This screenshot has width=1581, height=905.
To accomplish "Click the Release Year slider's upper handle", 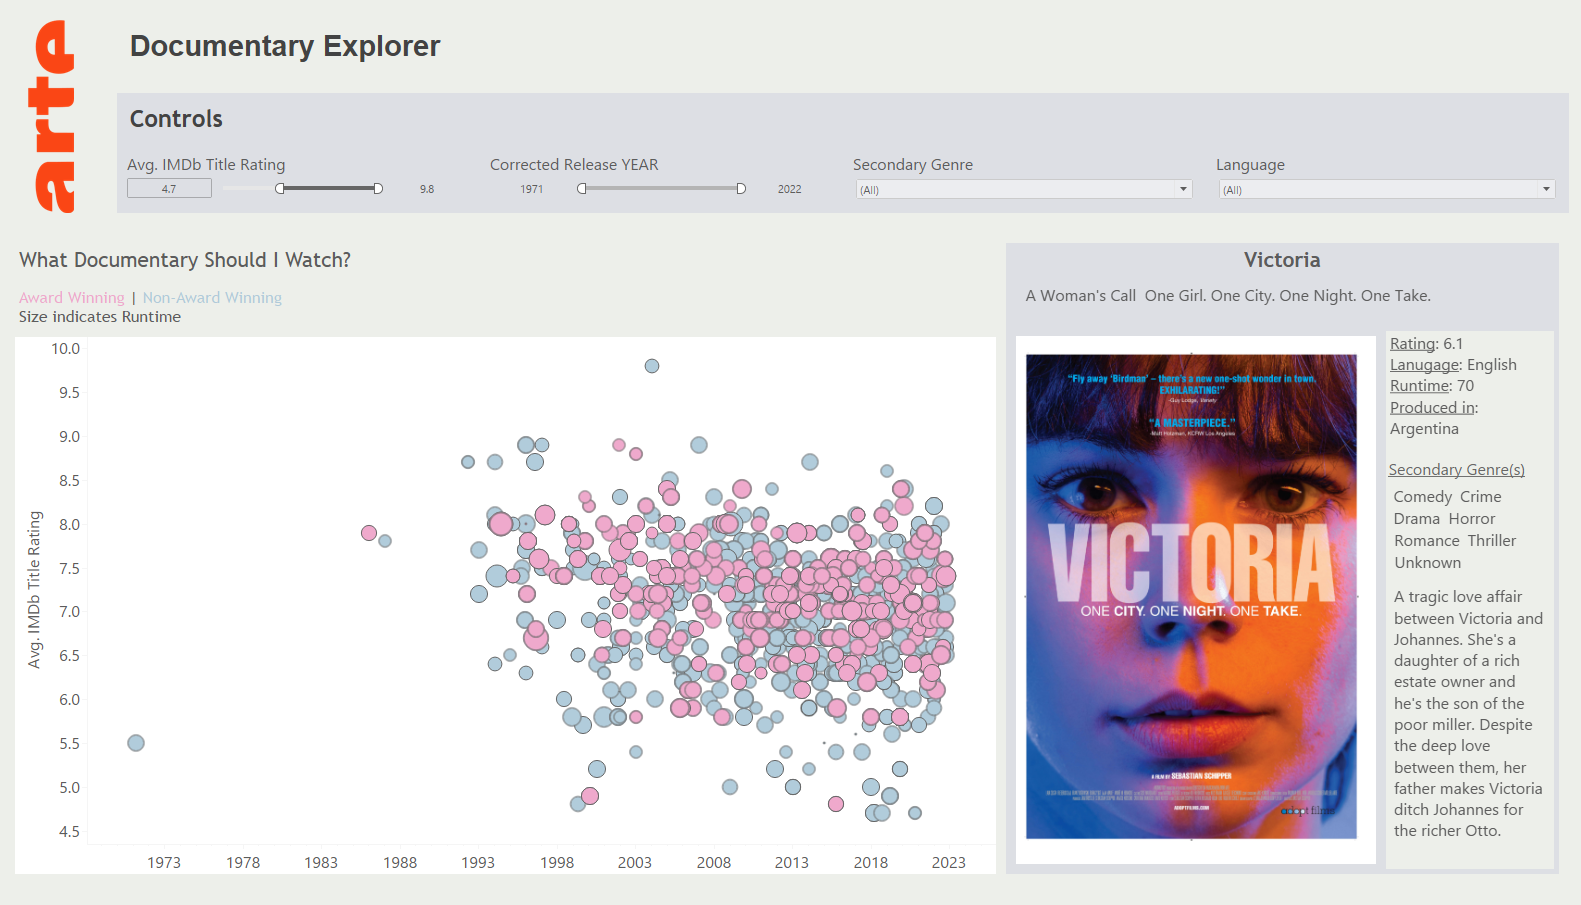I will 741,188.
